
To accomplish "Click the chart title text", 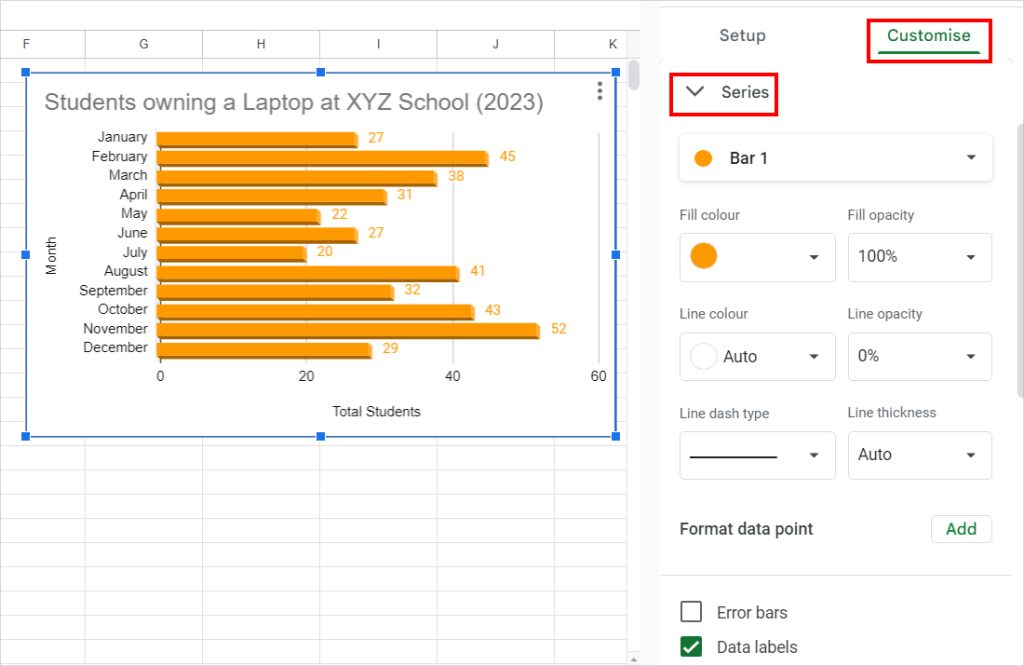I will coord(295,102).
